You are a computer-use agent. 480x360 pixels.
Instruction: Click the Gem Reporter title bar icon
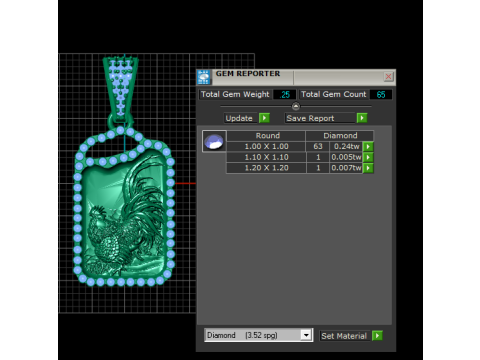click(204, 77)
